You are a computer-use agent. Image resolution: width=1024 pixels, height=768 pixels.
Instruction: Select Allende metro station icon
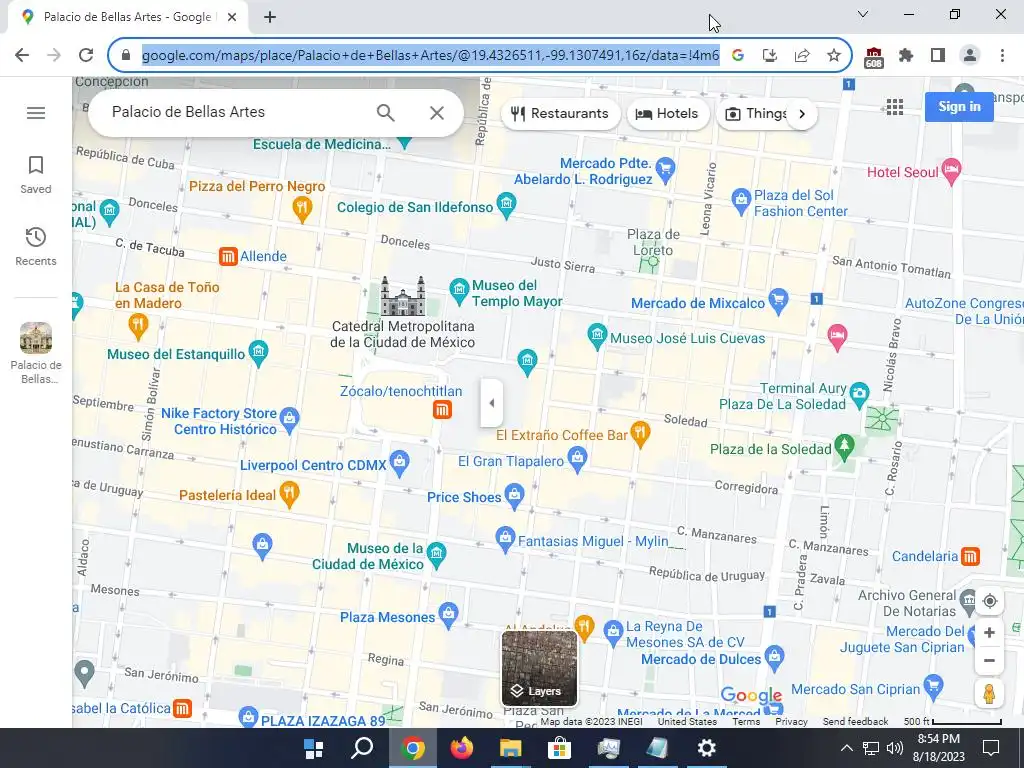pyautogui.click(x=227, y=257)
